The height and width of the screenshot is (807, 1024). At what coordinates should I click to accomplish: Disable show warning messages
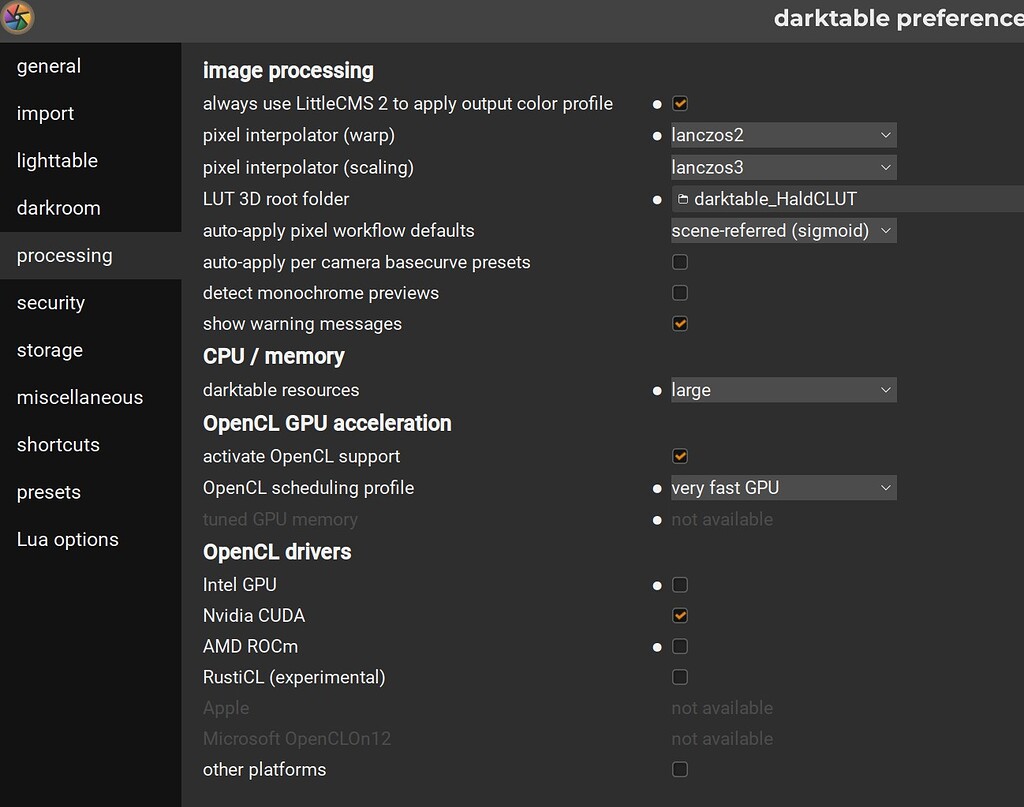(x=680, y=323)
